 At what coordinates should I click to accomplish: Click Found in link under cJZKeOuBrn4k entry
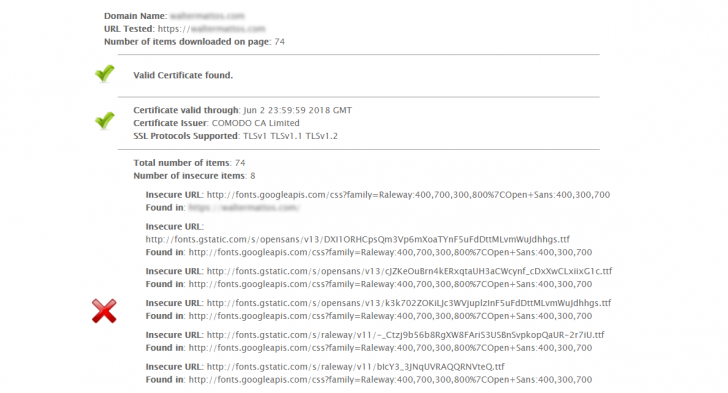point(390,284)
